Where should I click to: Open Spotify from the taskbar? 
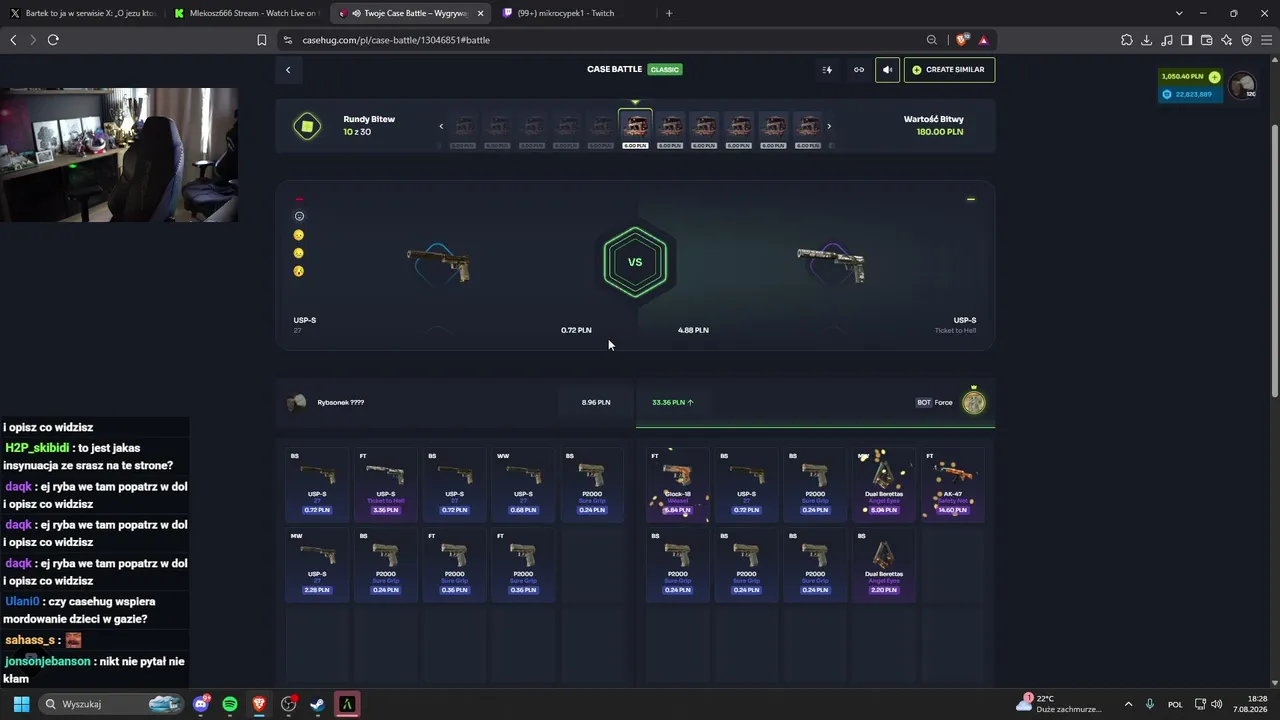[x=230, y=704]
